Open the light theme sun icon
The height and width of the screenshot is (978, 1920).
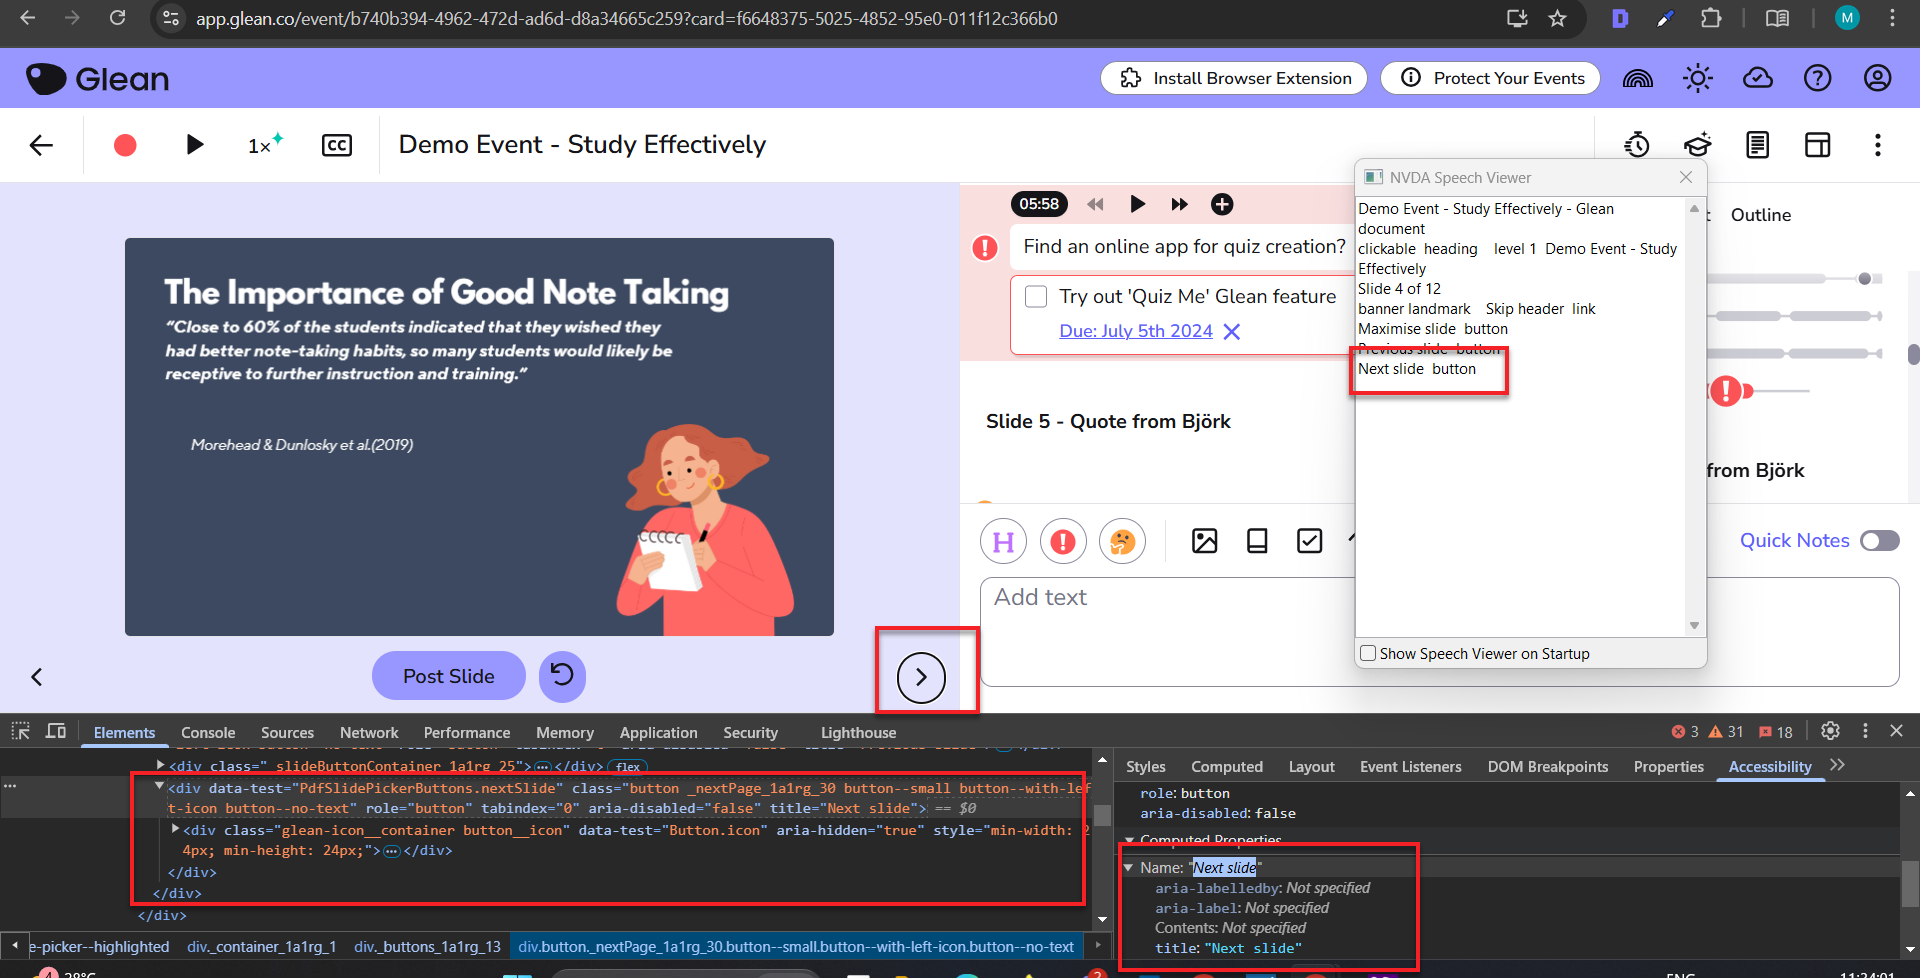[1697, 78]
